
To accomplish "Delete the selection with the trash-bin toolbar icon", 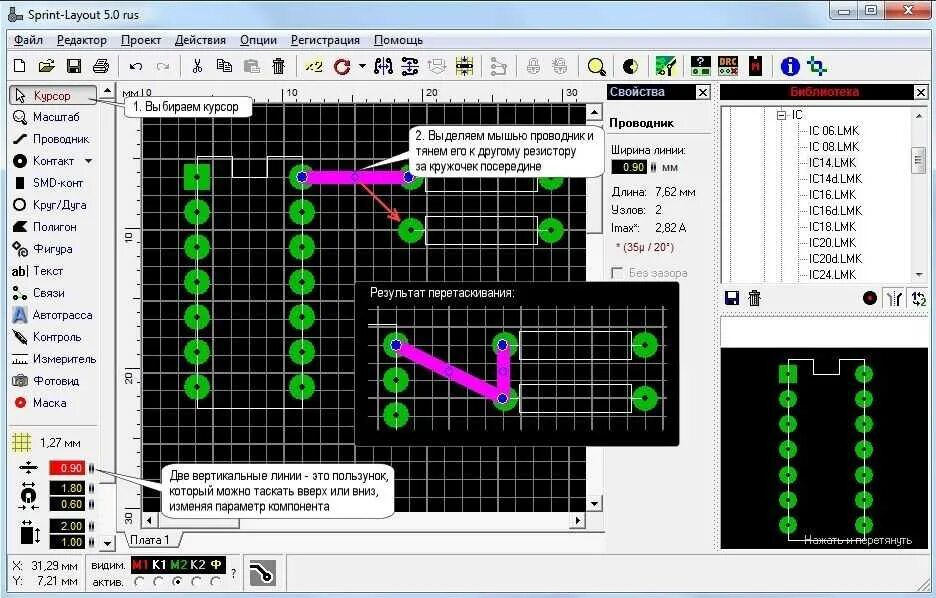I will pyautogui.click(x=278, y=66).
